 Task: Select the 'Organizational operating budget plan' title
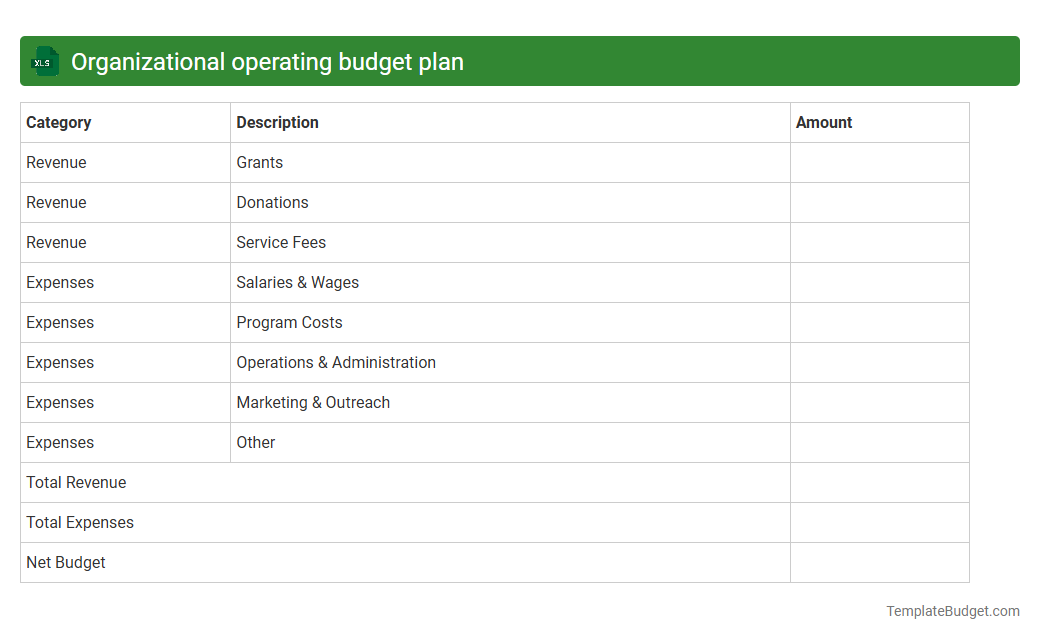[270, 61]
